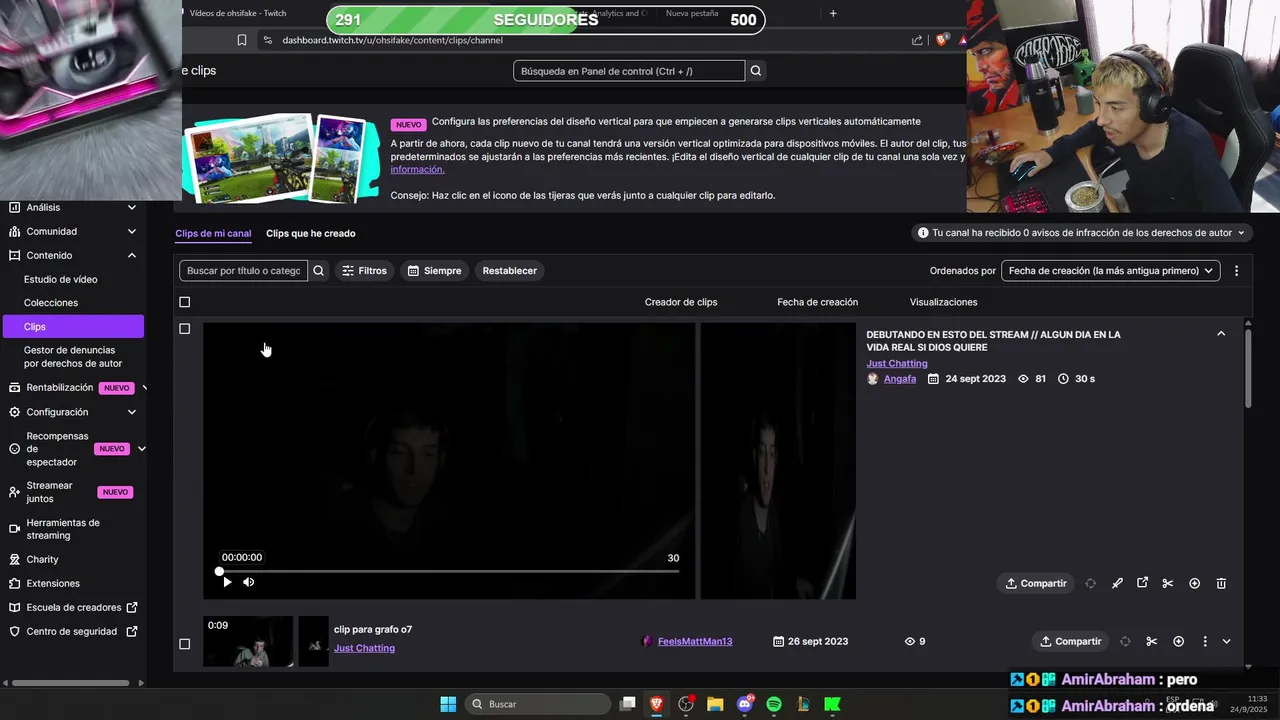Play the DEBUTANDO clip video
Viewport: 1280px width, 720px height.
(227, 582)
